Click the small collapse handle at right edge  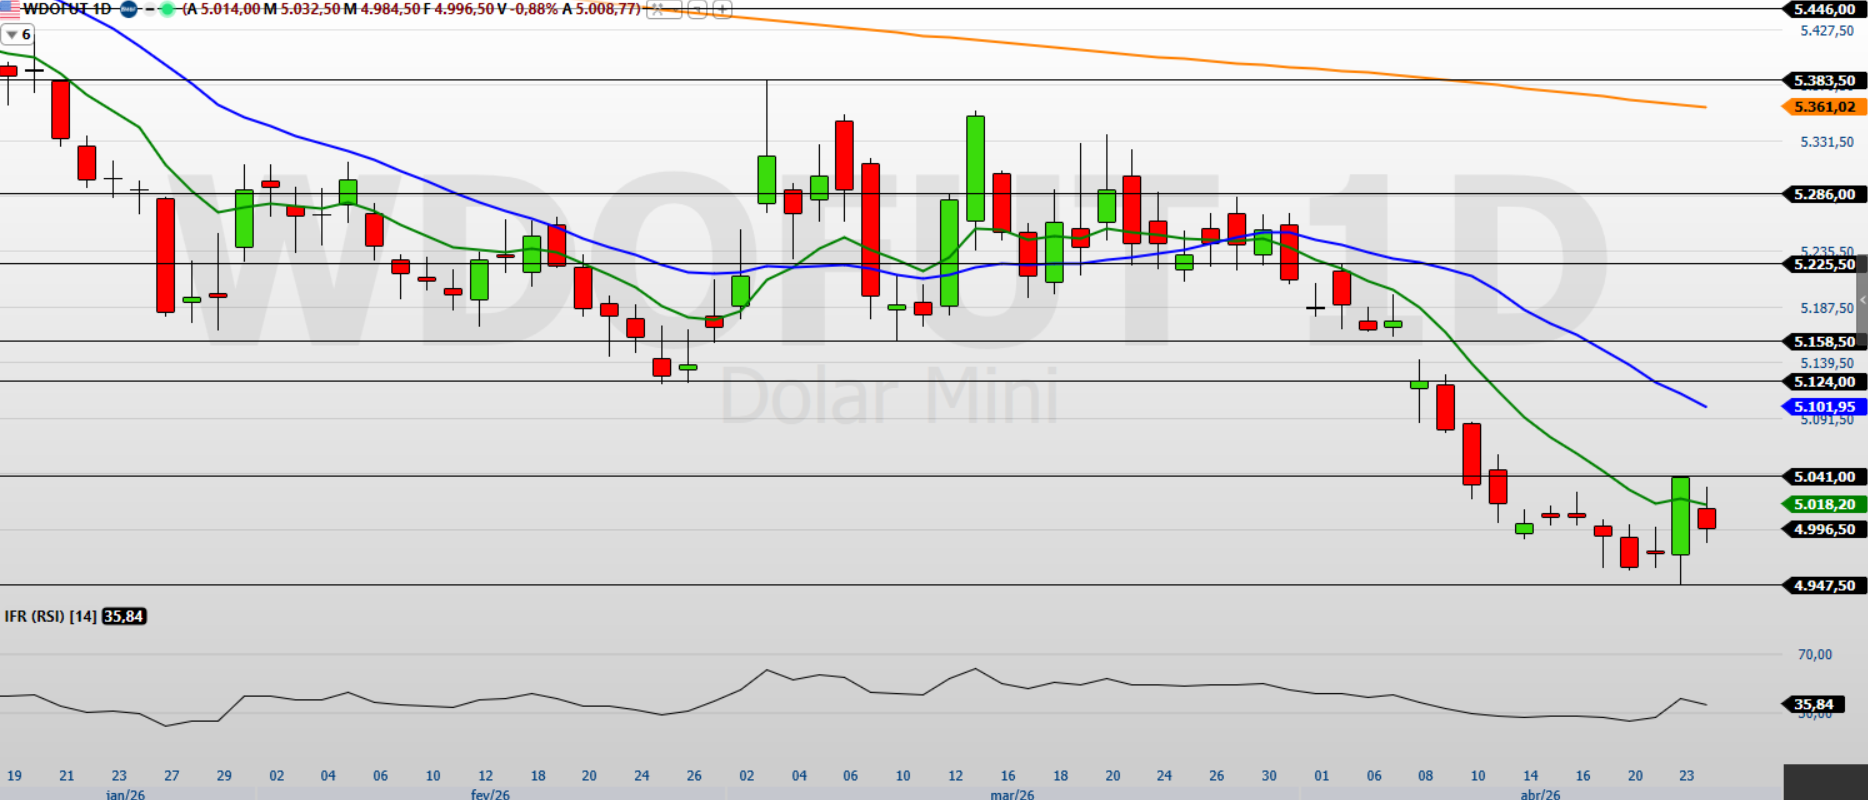[x=1862, y=300]
